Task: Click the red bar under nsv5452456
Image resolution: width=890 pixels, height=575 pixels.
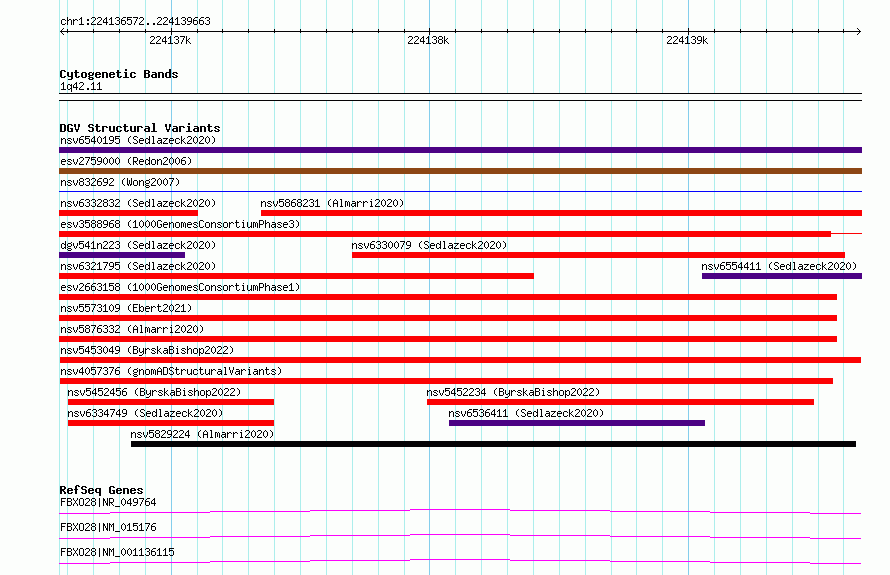Action: pos(171,402)
